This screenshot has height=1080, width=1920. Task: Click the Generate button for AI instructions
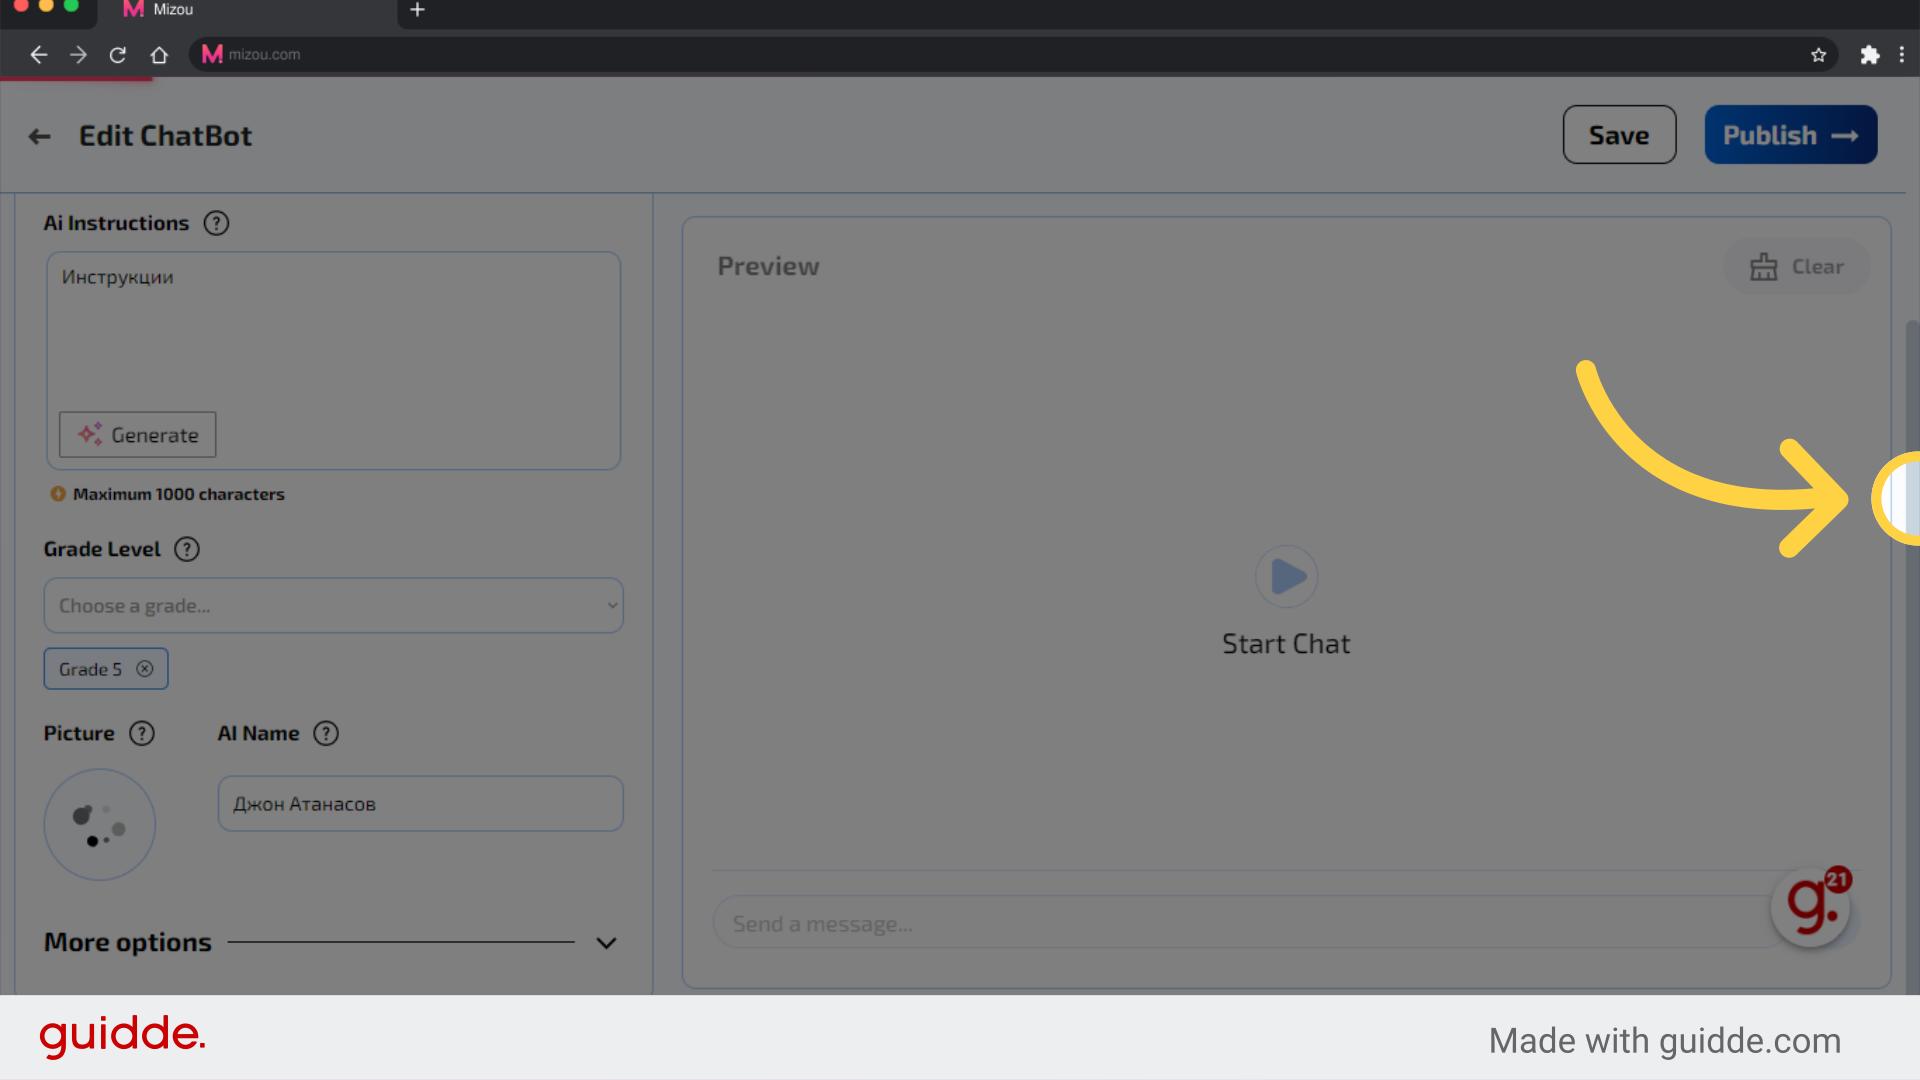pos(137,434)
